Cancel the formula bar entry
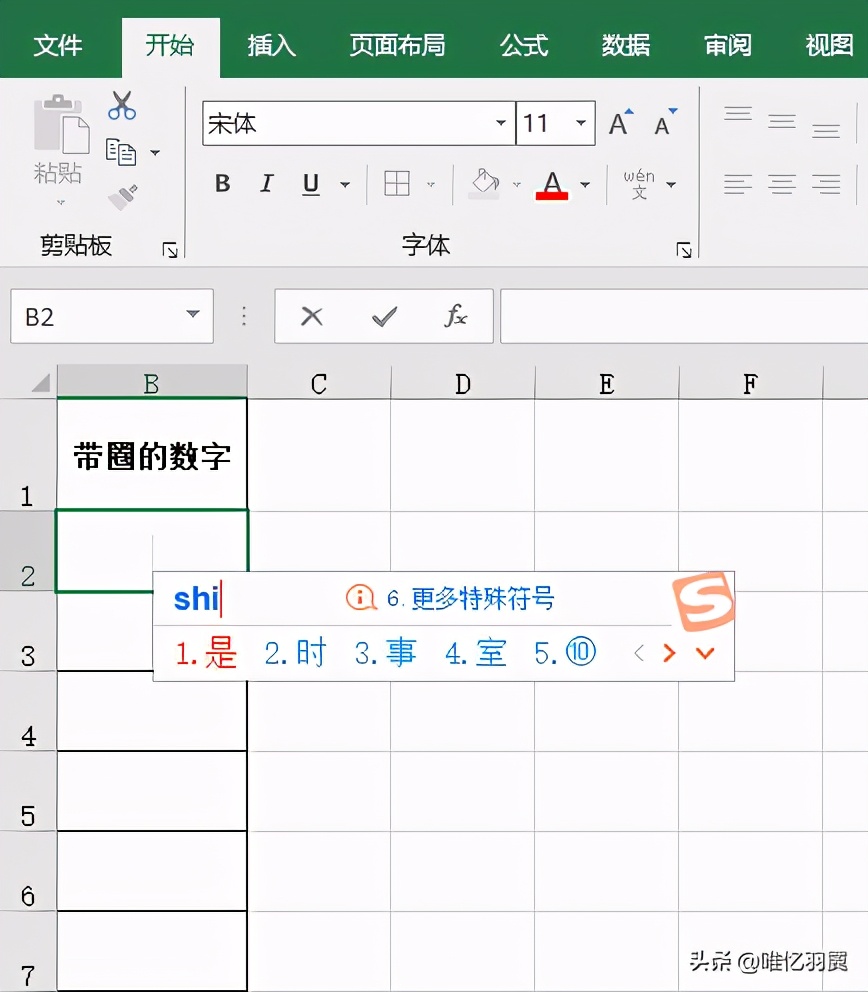Screen dimensions: 868x992 point(311,316)
